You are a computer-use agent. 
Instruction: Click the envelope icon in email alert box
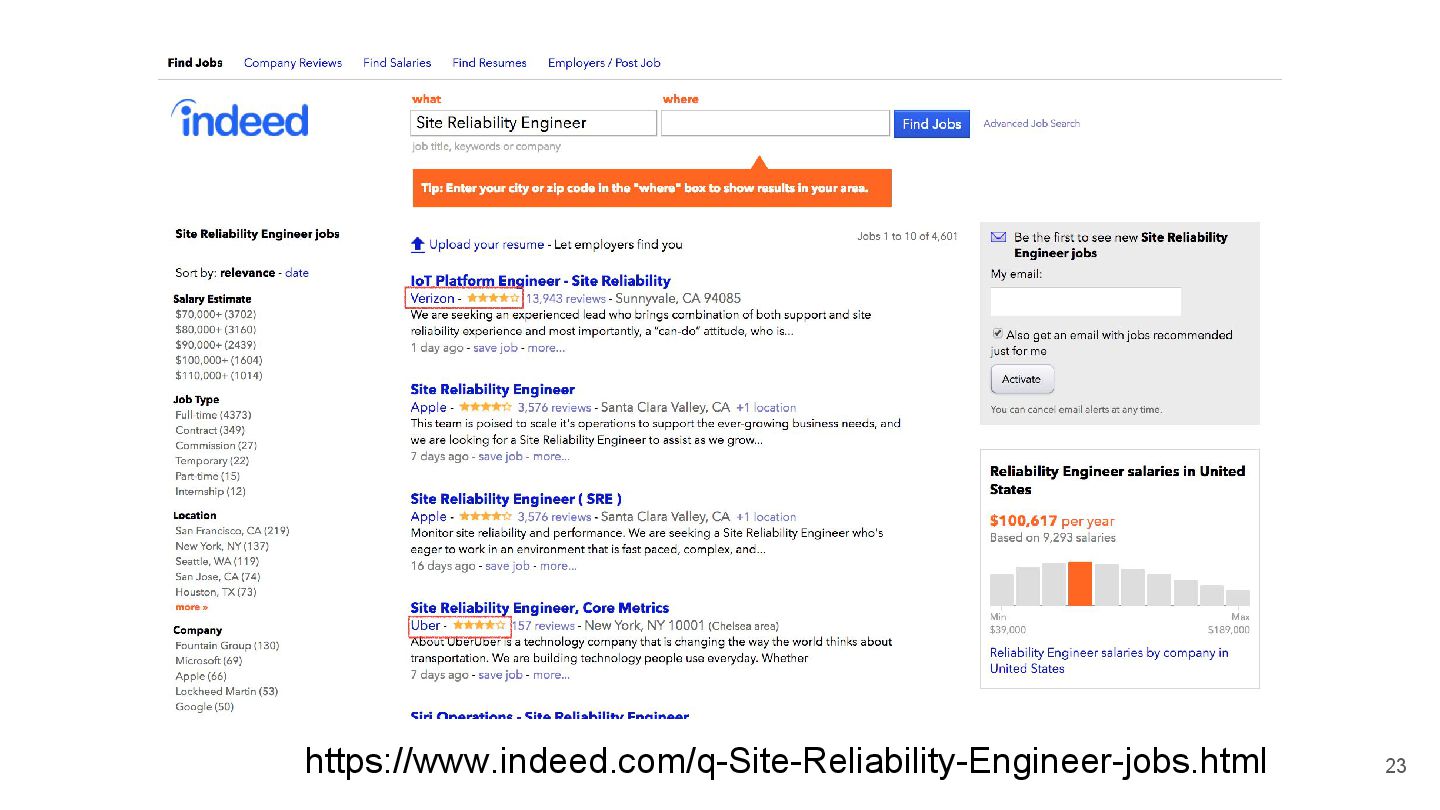pos(998,237)
